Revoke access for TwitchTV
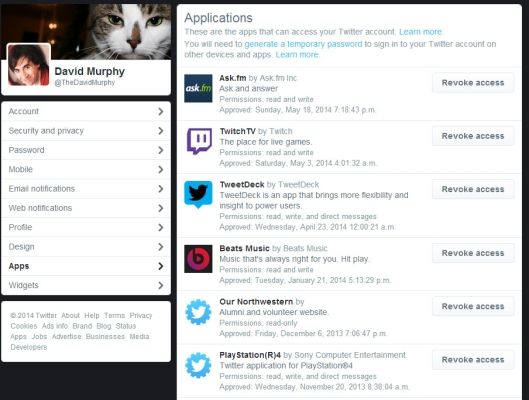Screen dimensions: 529x400 [473, 136]
